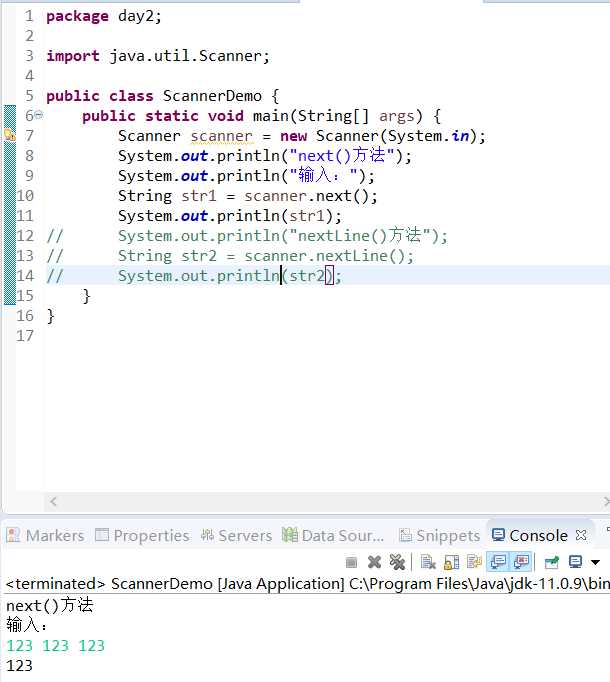Click the string "输入：" on line 9

point(323,176)
